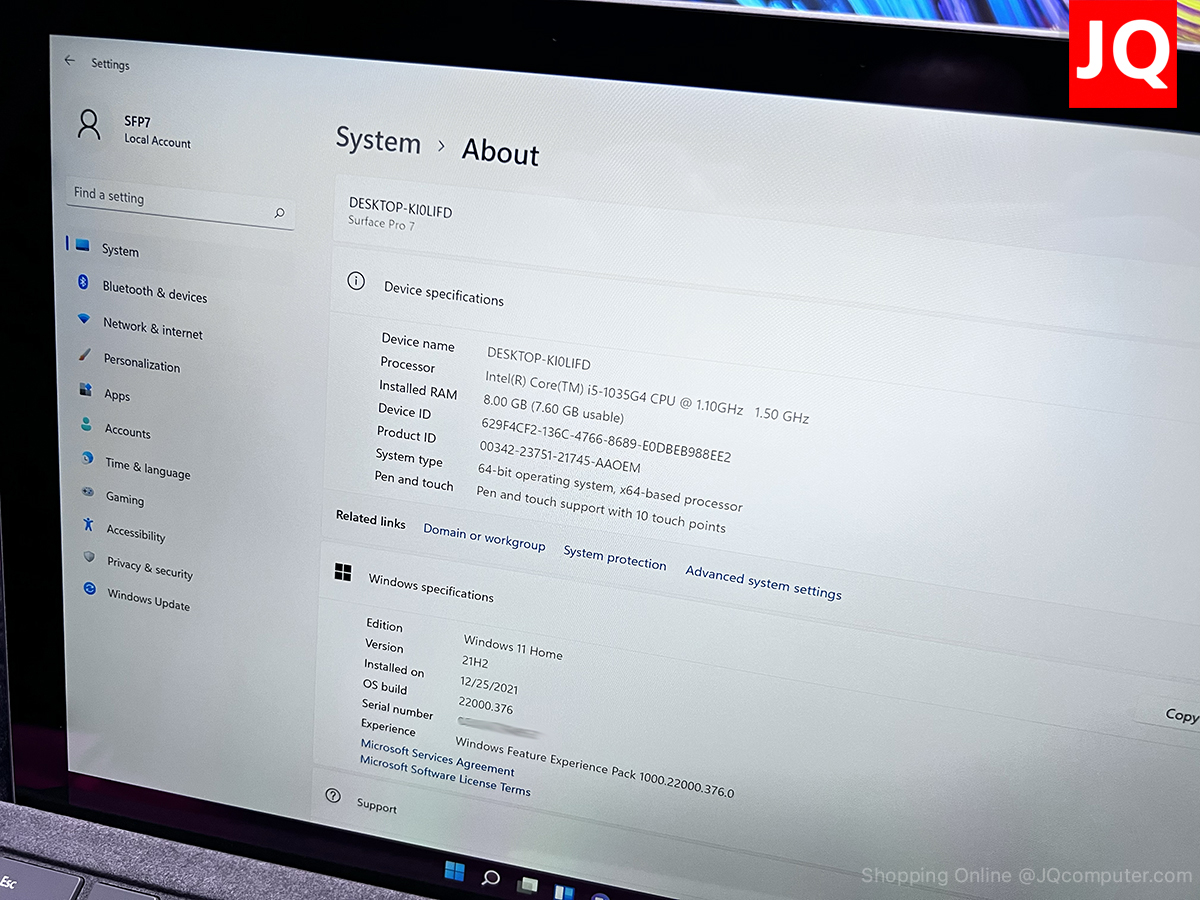This screenshot has height=900, width=1200.
Task: Open the Widgets panel from the taskbar
Action: [x=563, y=890]
